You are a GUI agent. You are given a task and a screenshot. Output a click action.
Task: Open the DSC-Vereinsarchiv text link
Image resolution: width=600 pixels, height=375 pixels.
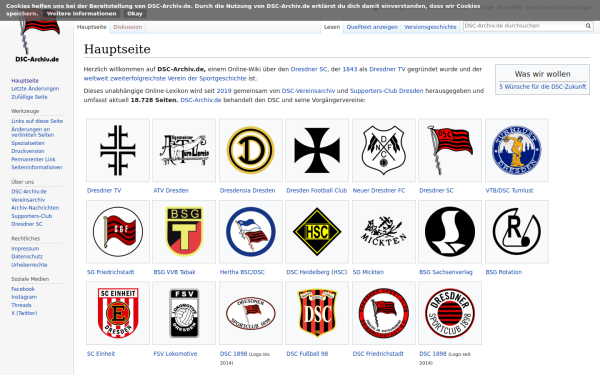click(x=308, y=91)
